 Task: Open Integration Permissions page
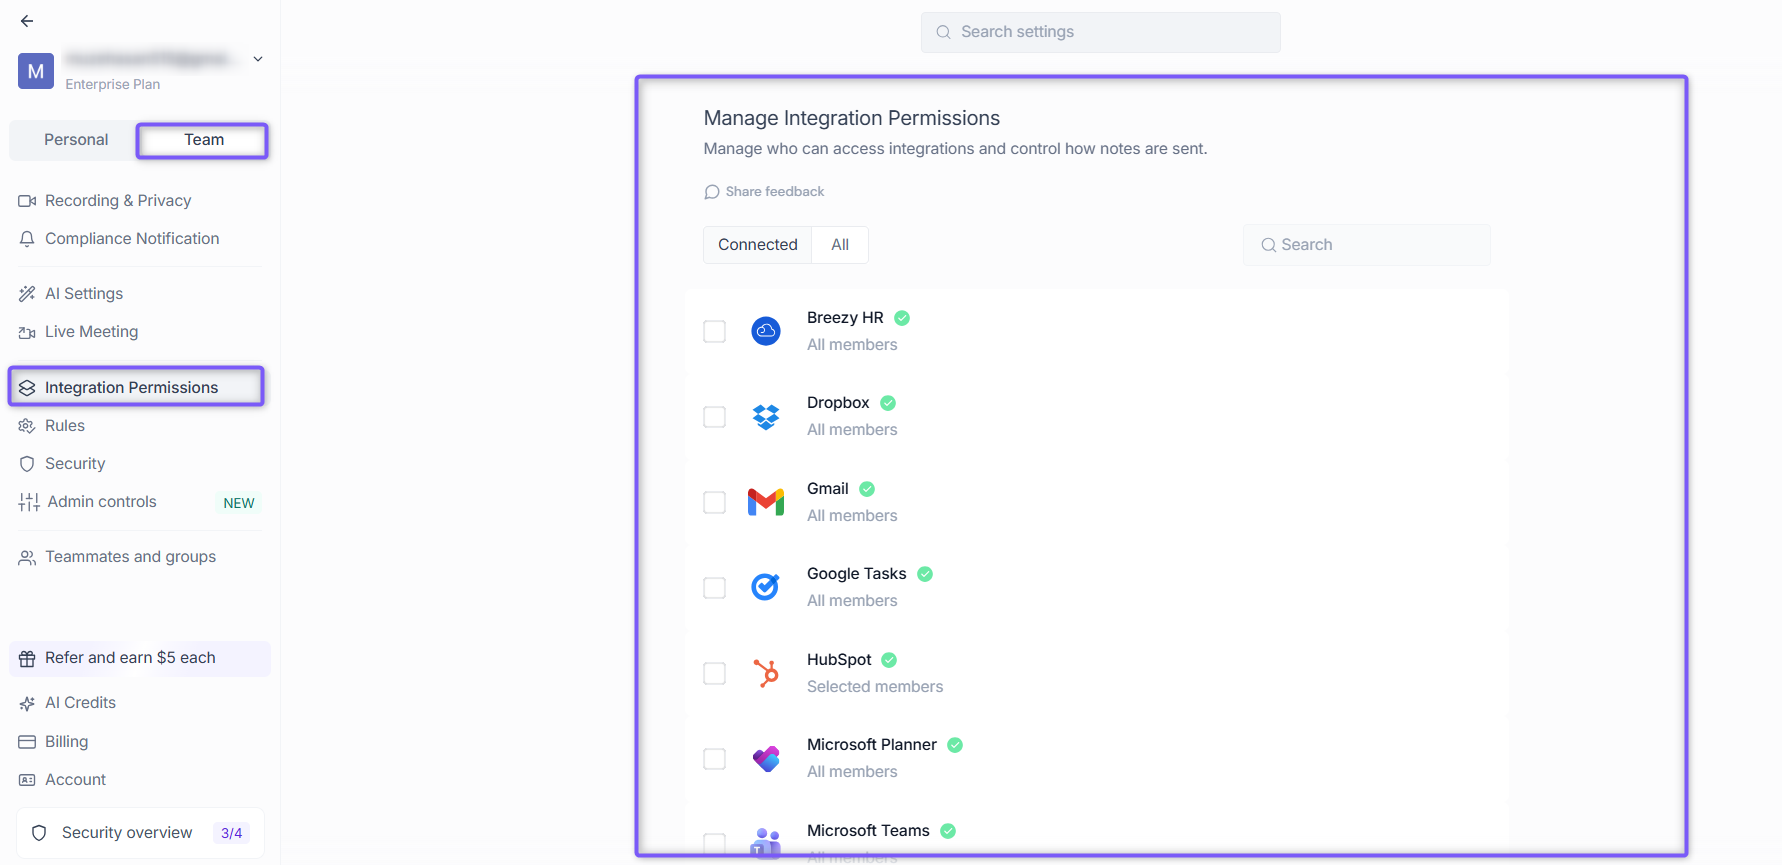pos(137,387)
